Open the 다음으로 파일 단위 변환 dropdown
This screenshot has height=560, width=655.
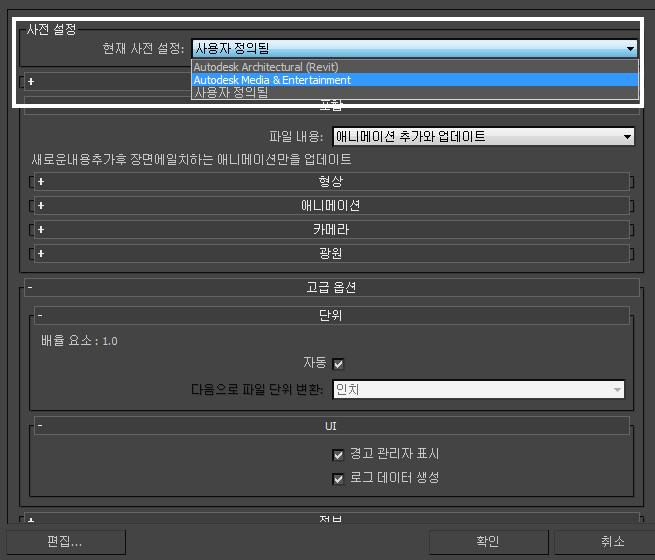pyautogui.click(x=479, y=390)
